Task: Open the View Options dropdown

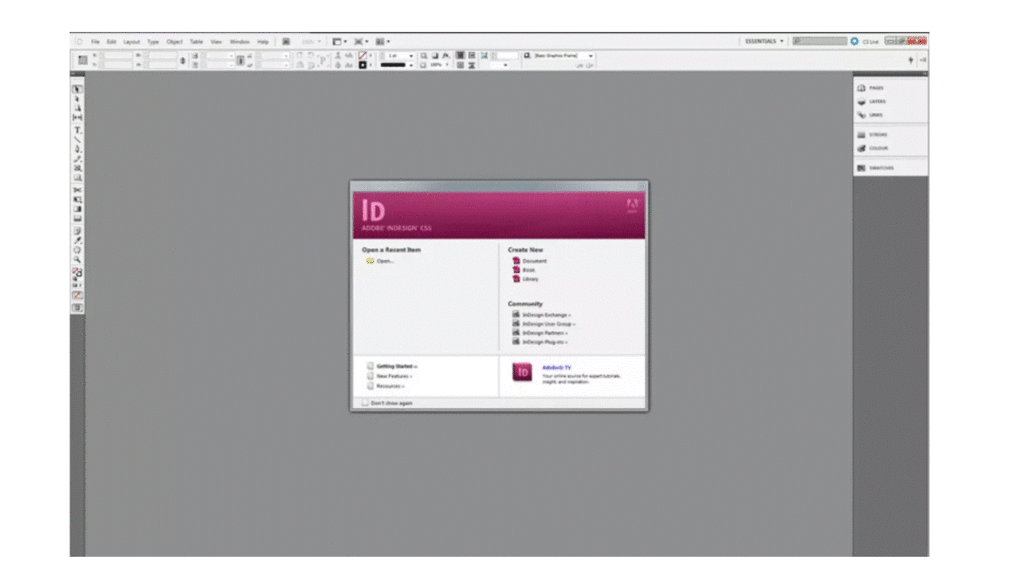Action: pyautogui.click(x=340, y=41)
